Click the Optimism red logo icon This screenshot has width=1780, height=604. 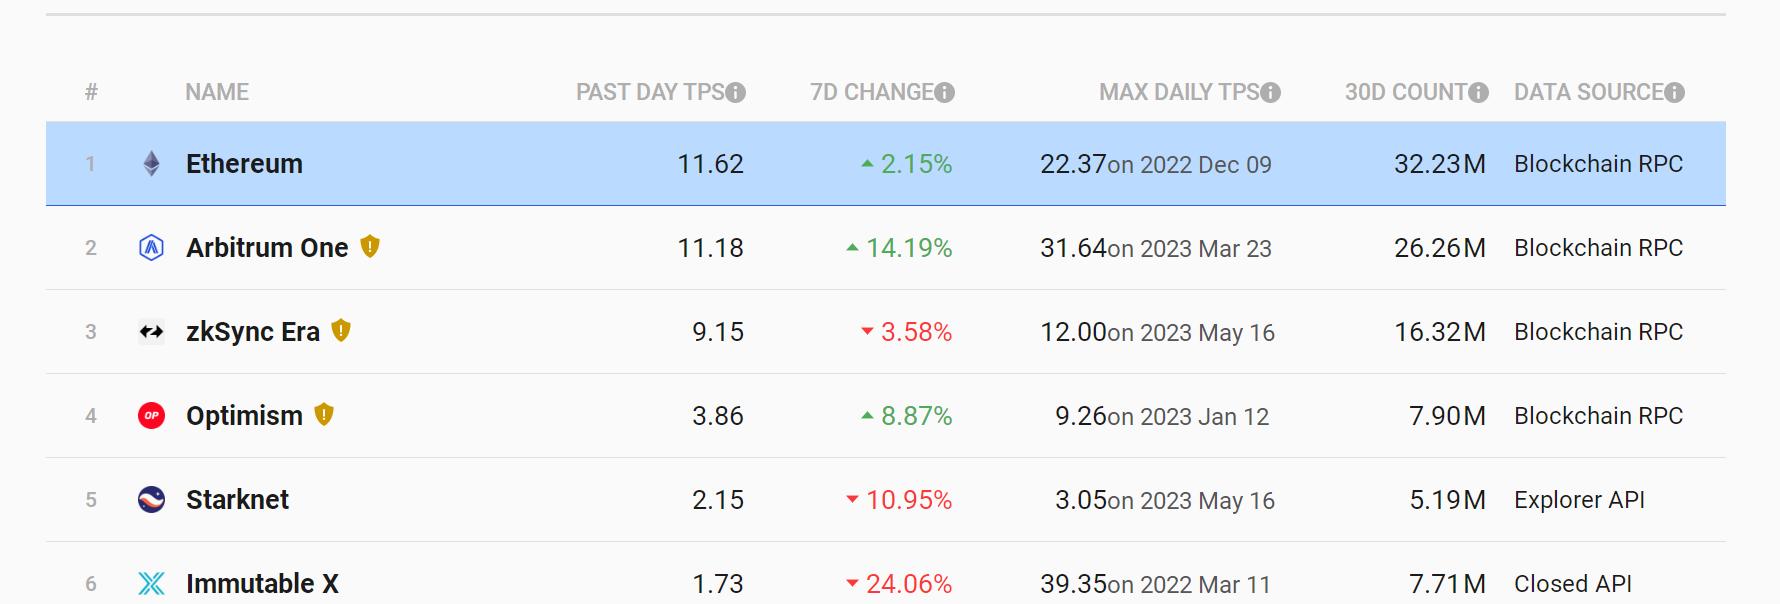(151, 416)
